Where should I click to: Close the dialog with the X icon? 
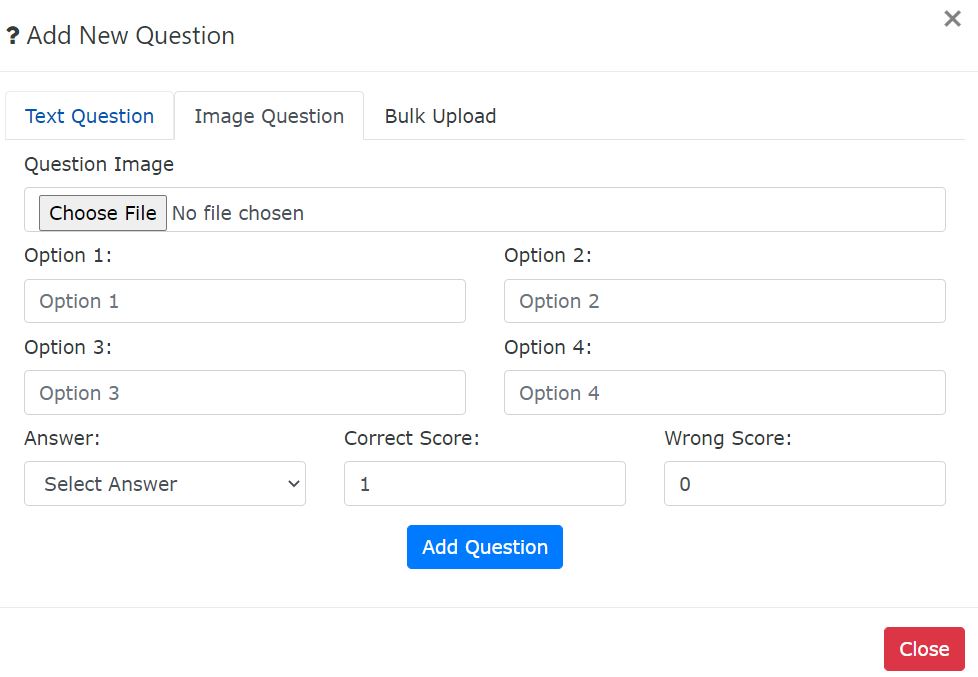pos(952,19)
